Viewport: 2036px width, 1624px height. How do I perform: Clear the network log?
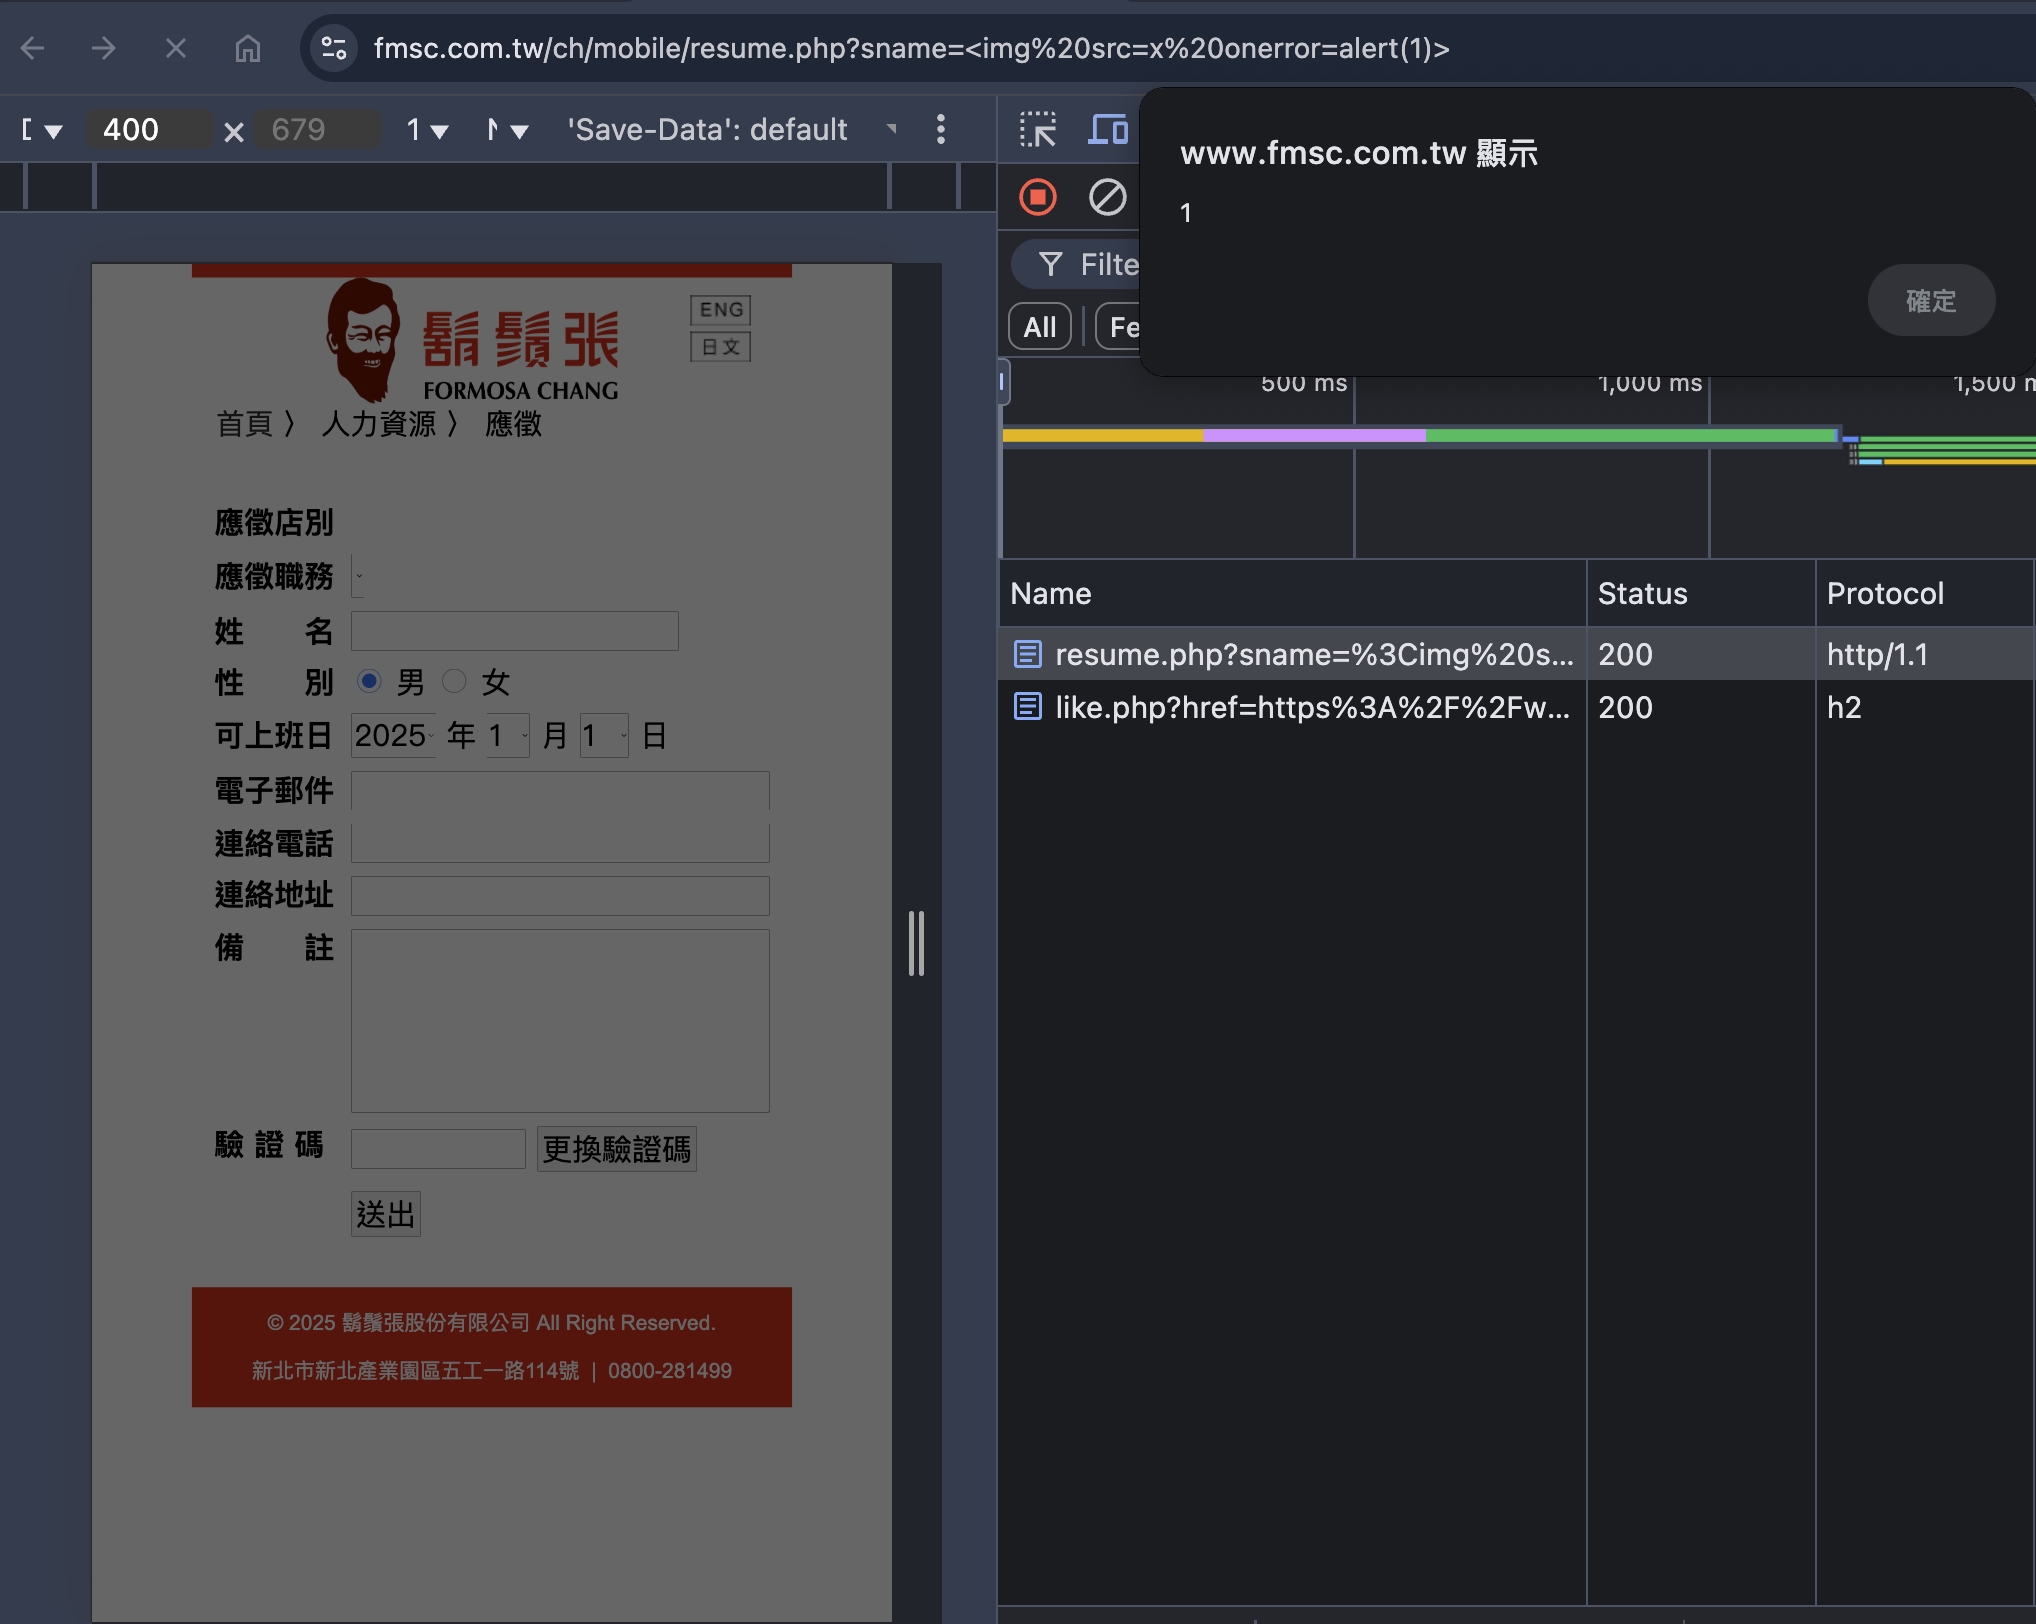(x=1108, y=197)
